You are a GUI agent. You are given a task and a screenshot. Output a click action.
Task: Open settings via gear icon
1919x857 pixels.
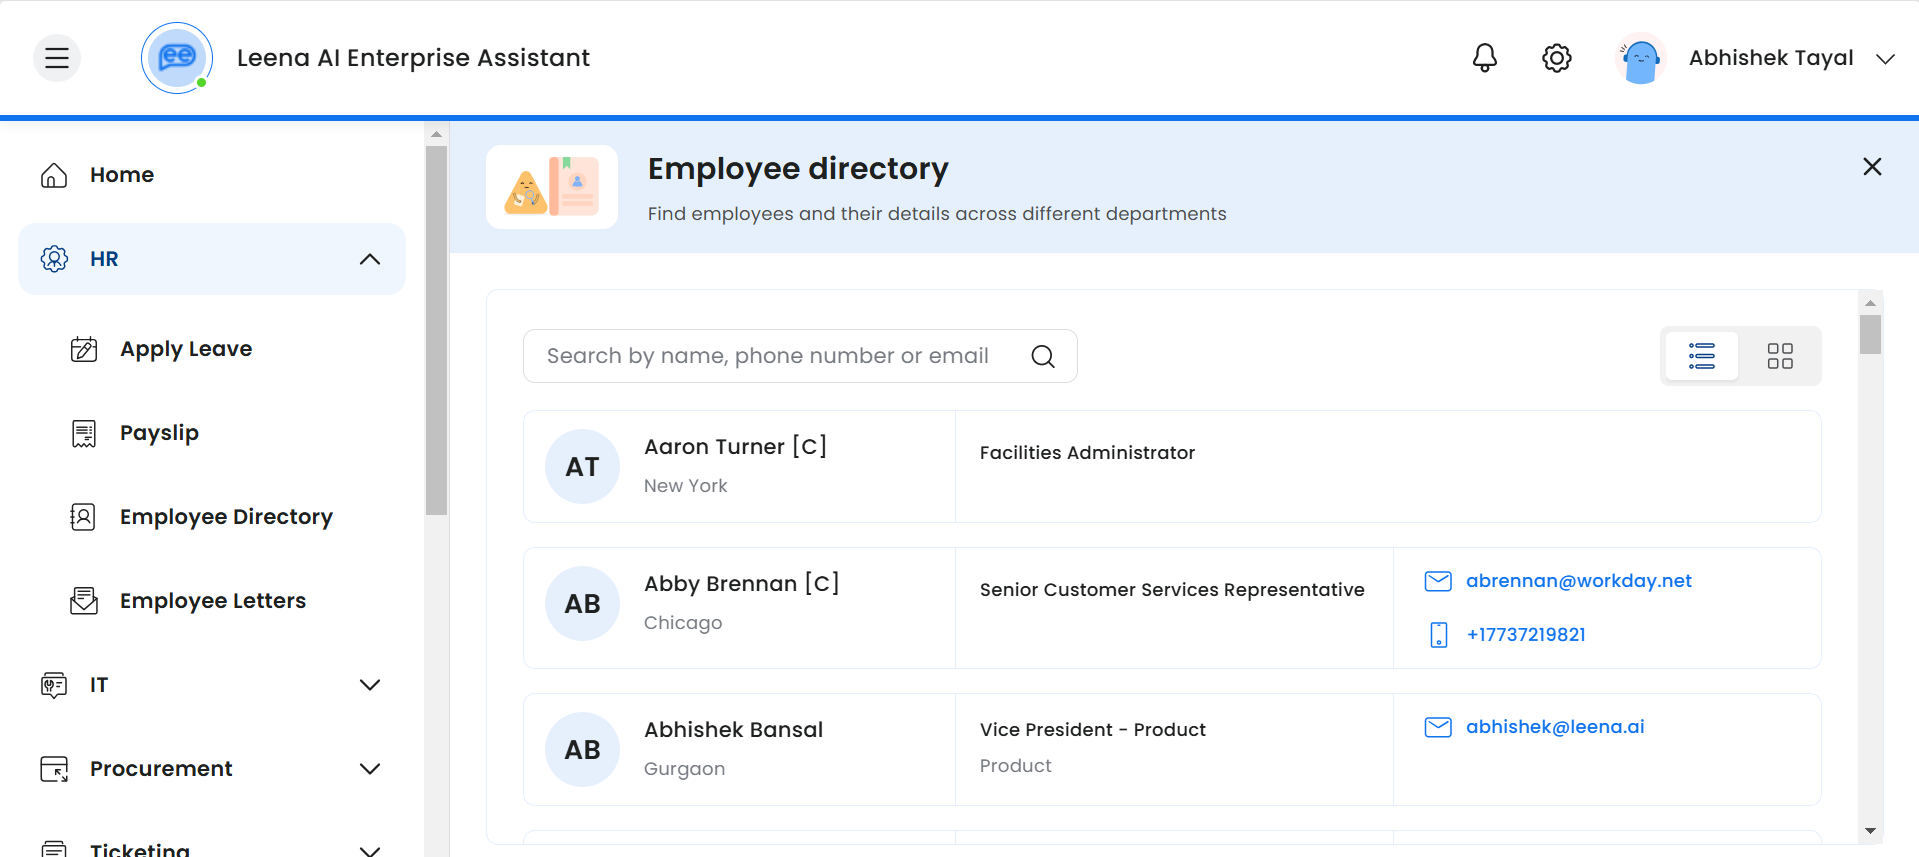(1556, 58)
